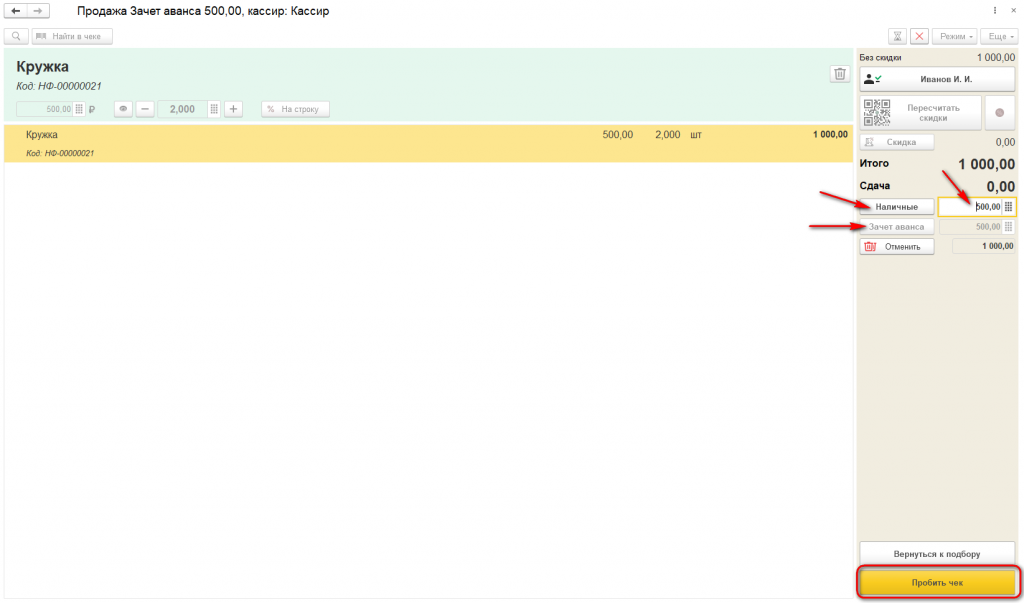Viewport: 1024px width, 603px height.
Task: Select the Кружка row in receipt list
Action: pos(429,143)
